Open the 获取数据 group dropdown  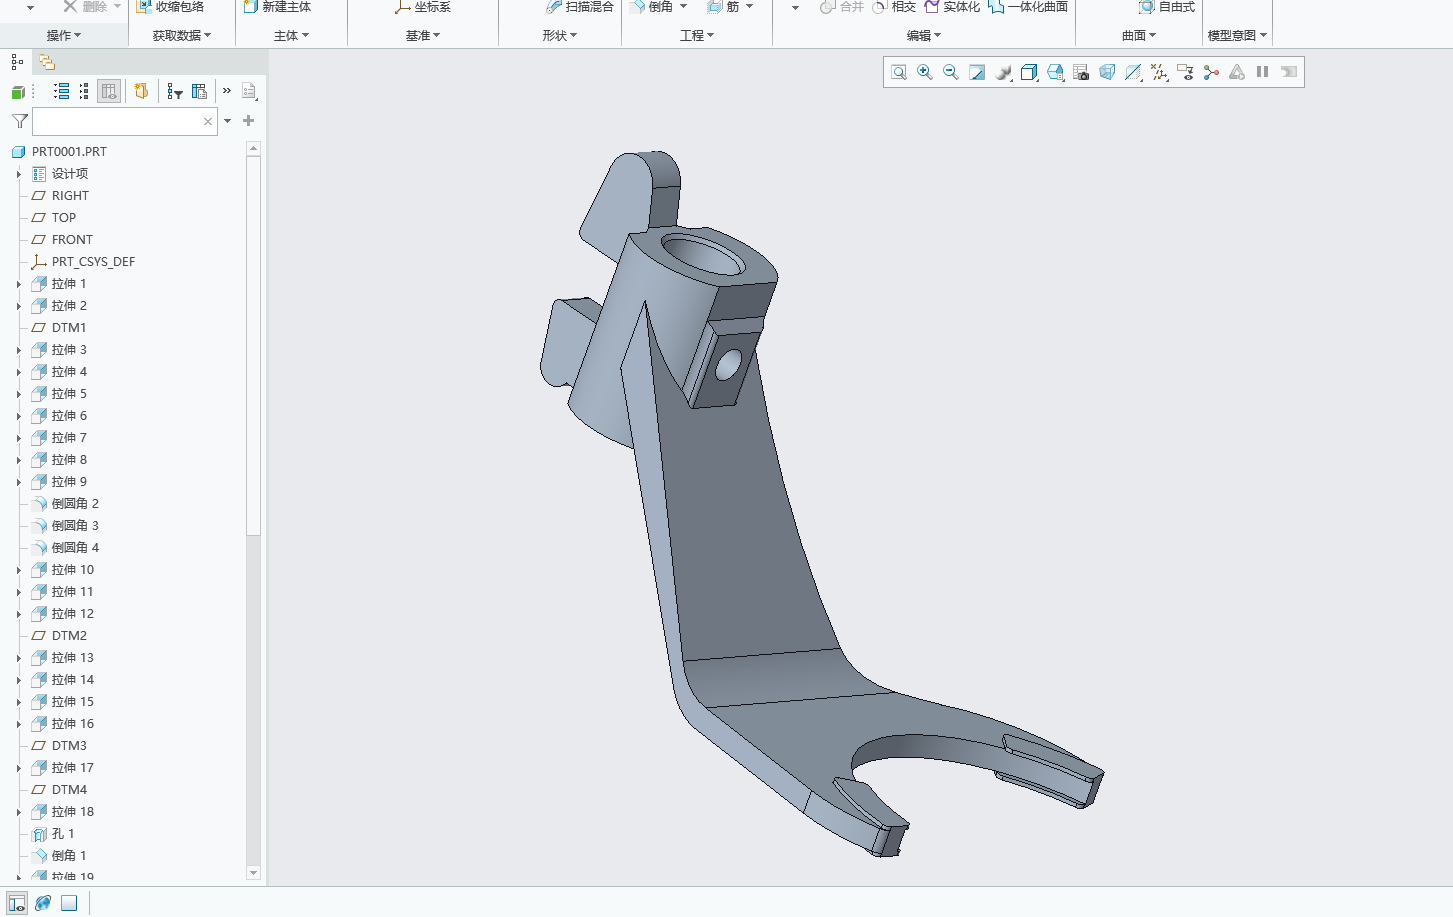click(182, 35)
